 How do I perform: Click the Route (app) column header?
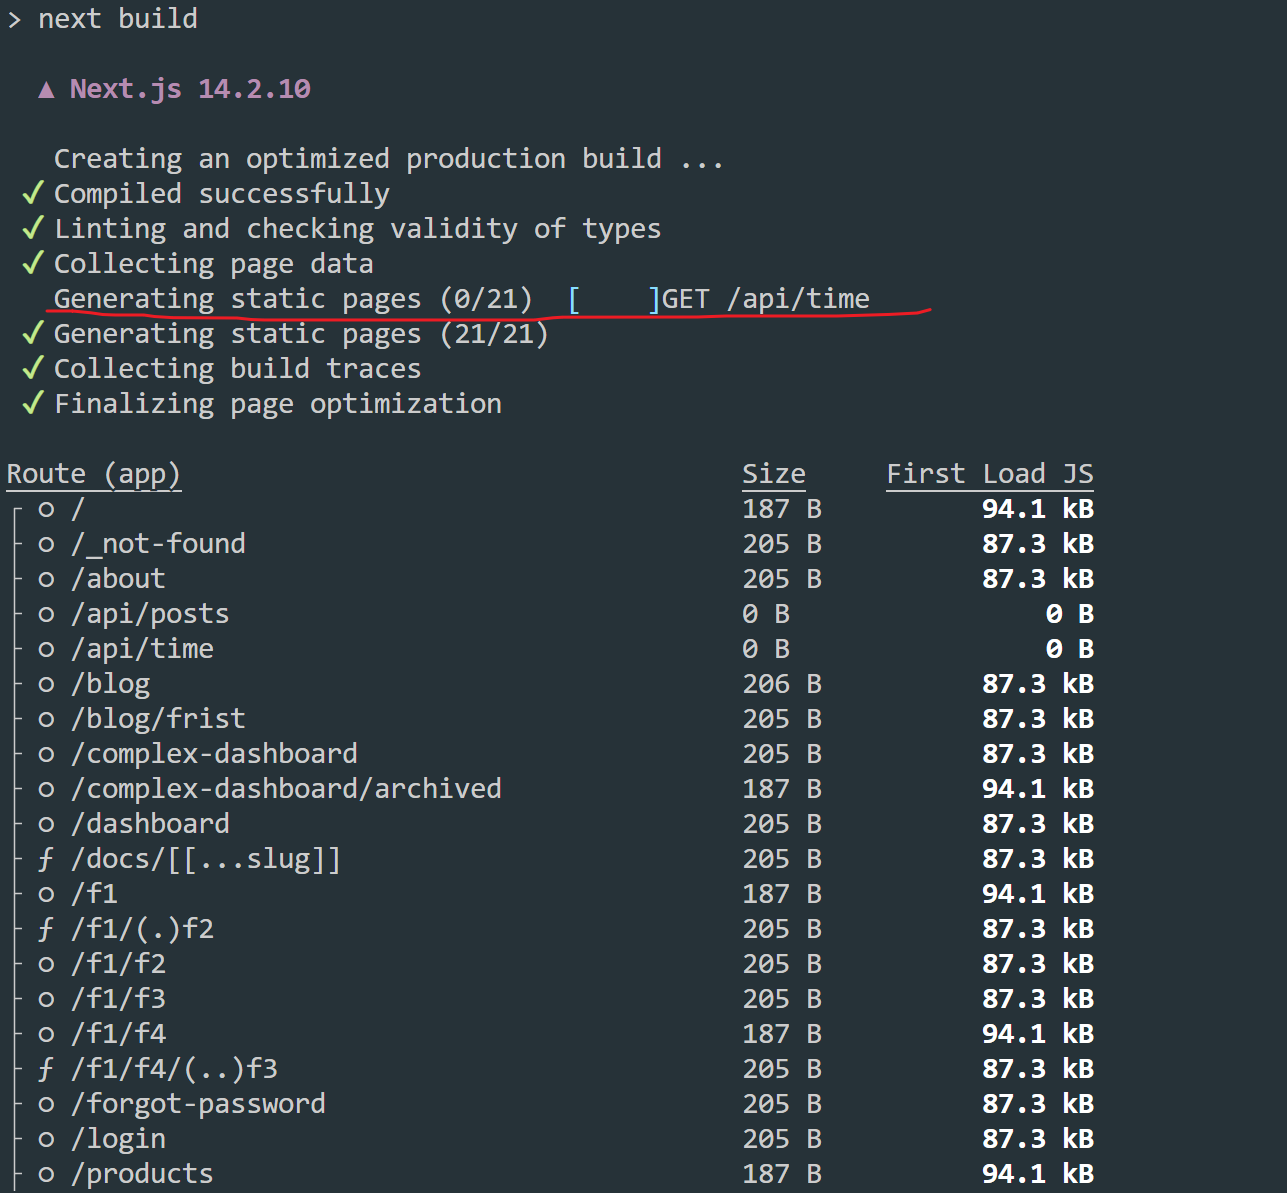click(93, 474)
